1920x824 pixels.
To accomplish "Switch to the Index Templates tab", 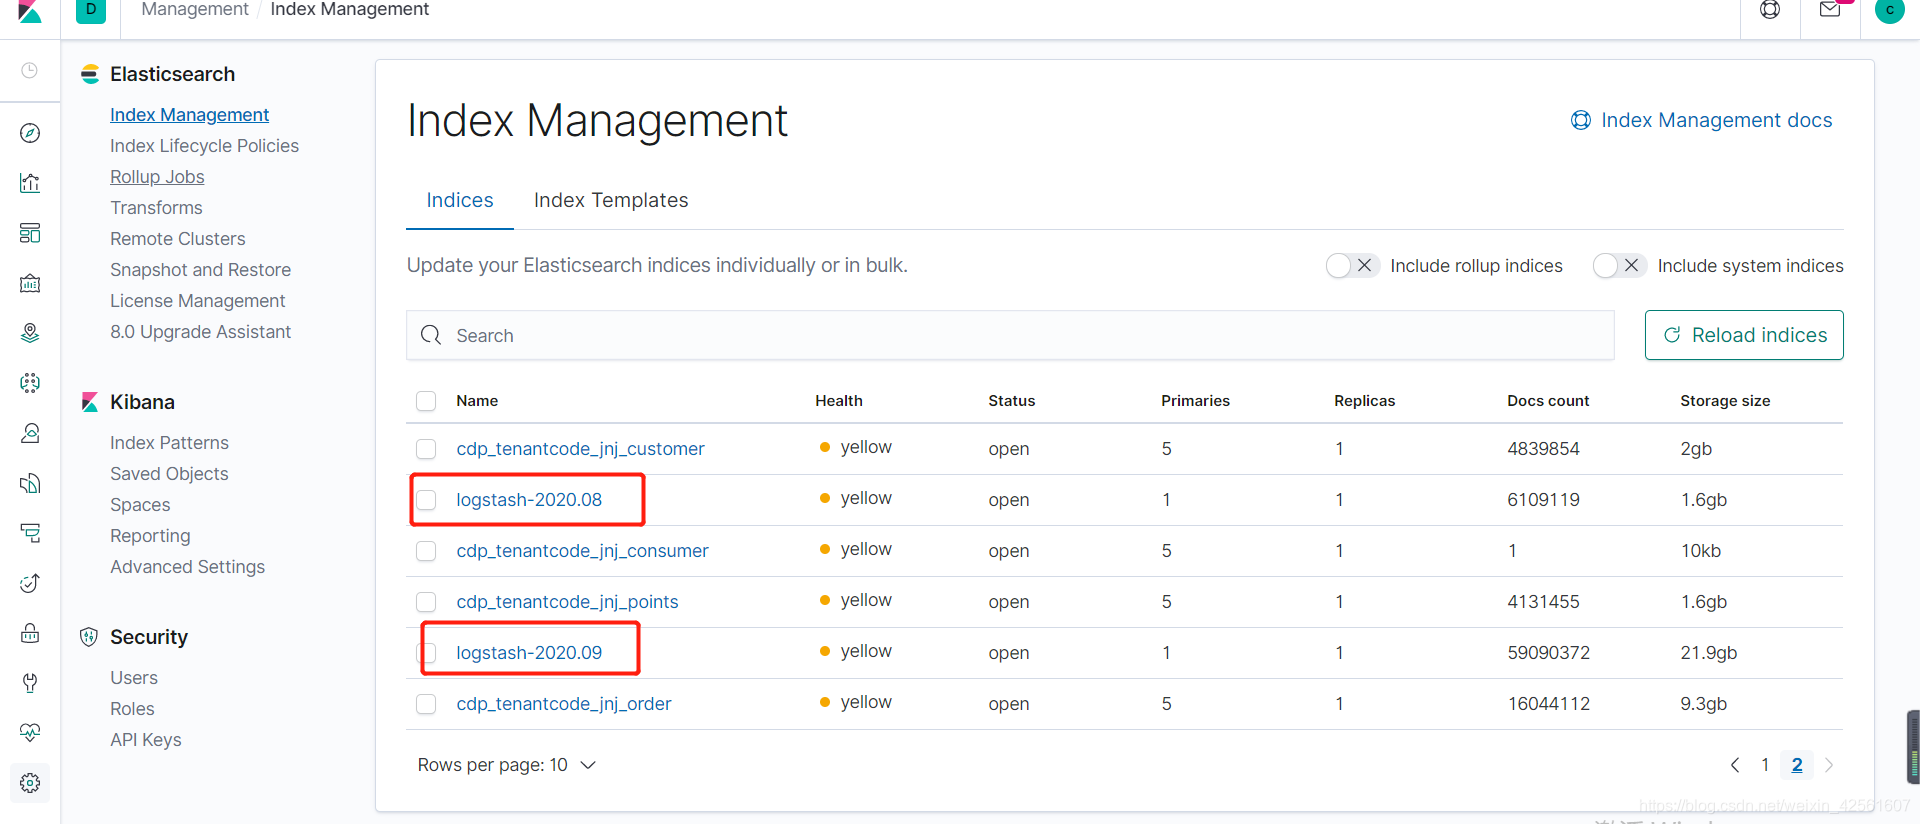I will pos(611,200).
